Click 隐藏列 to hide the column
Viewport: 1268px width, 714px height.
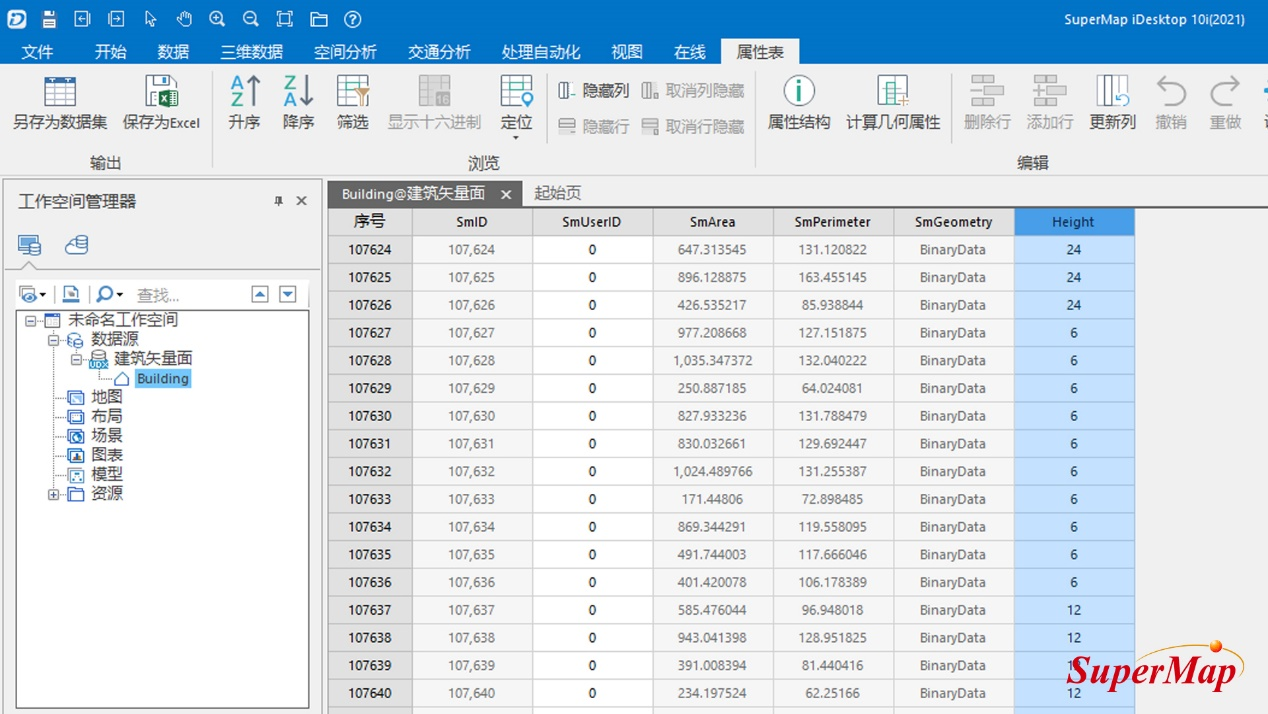coord(594,91)
